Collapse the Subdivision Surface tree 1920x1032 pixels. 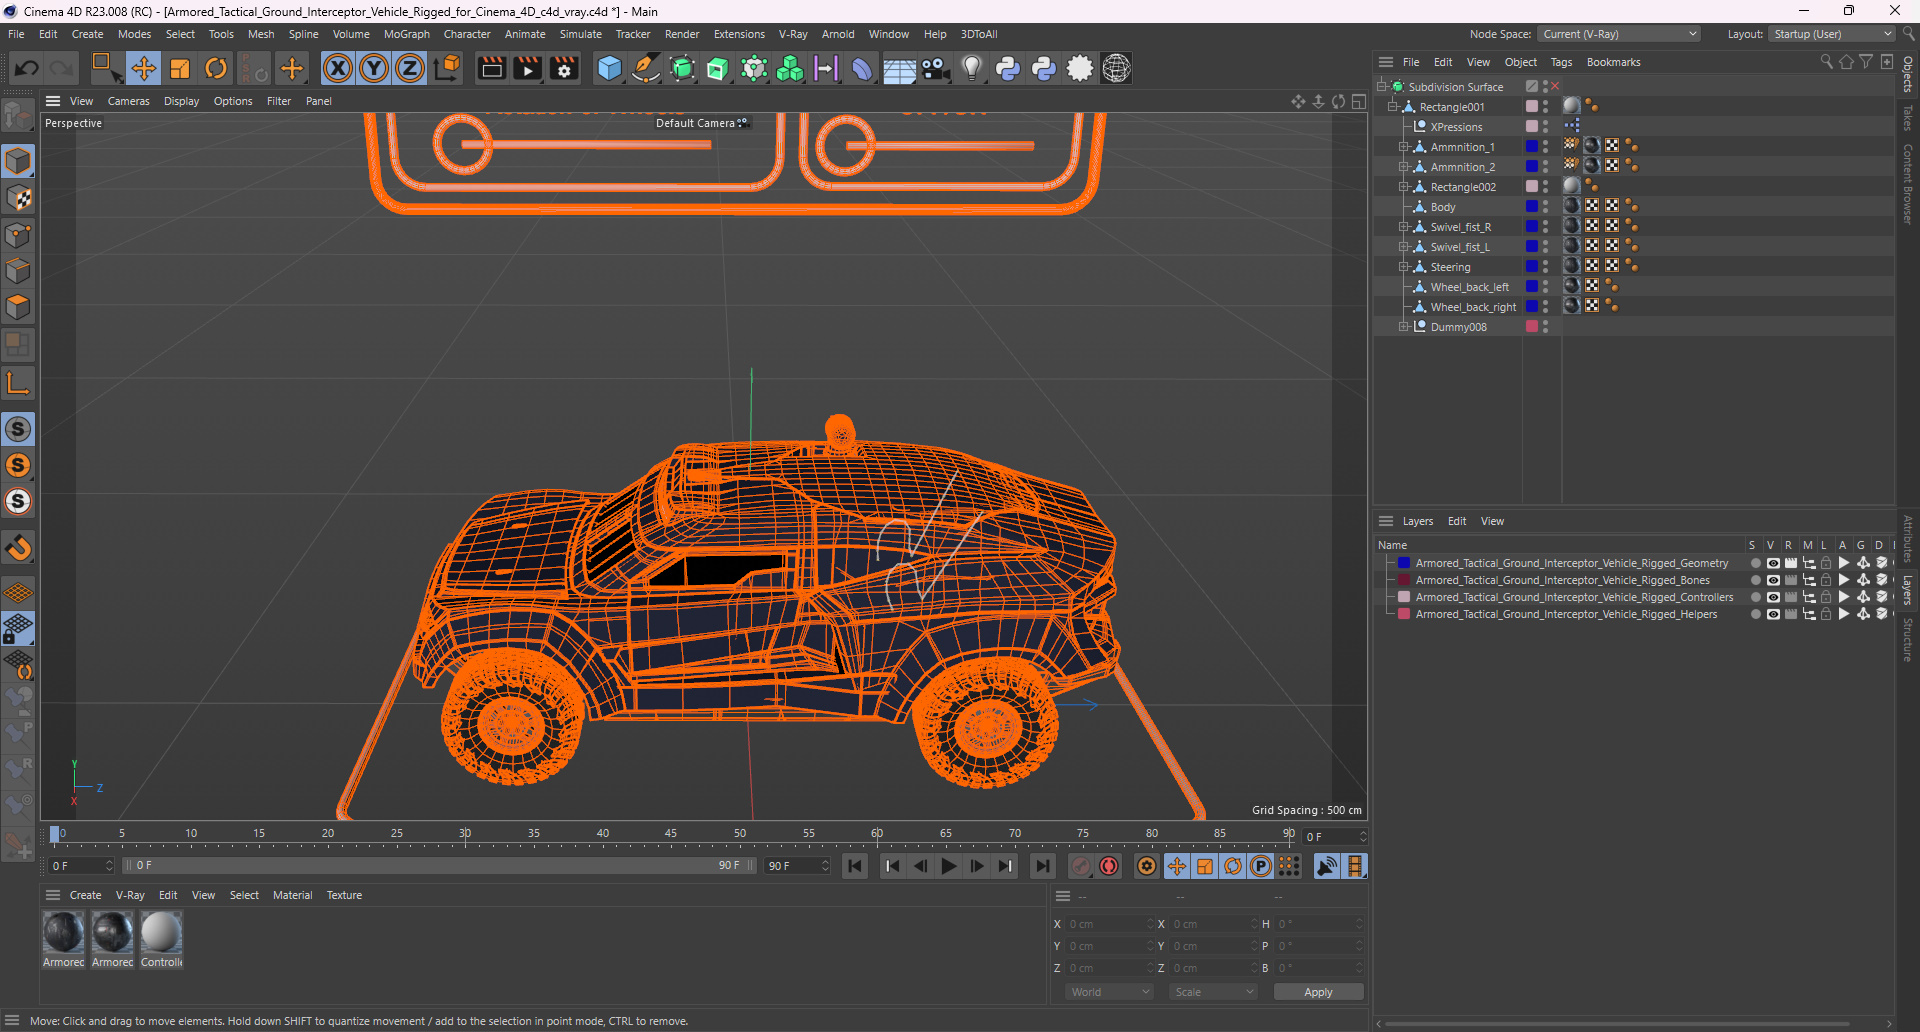point(1381,86)
